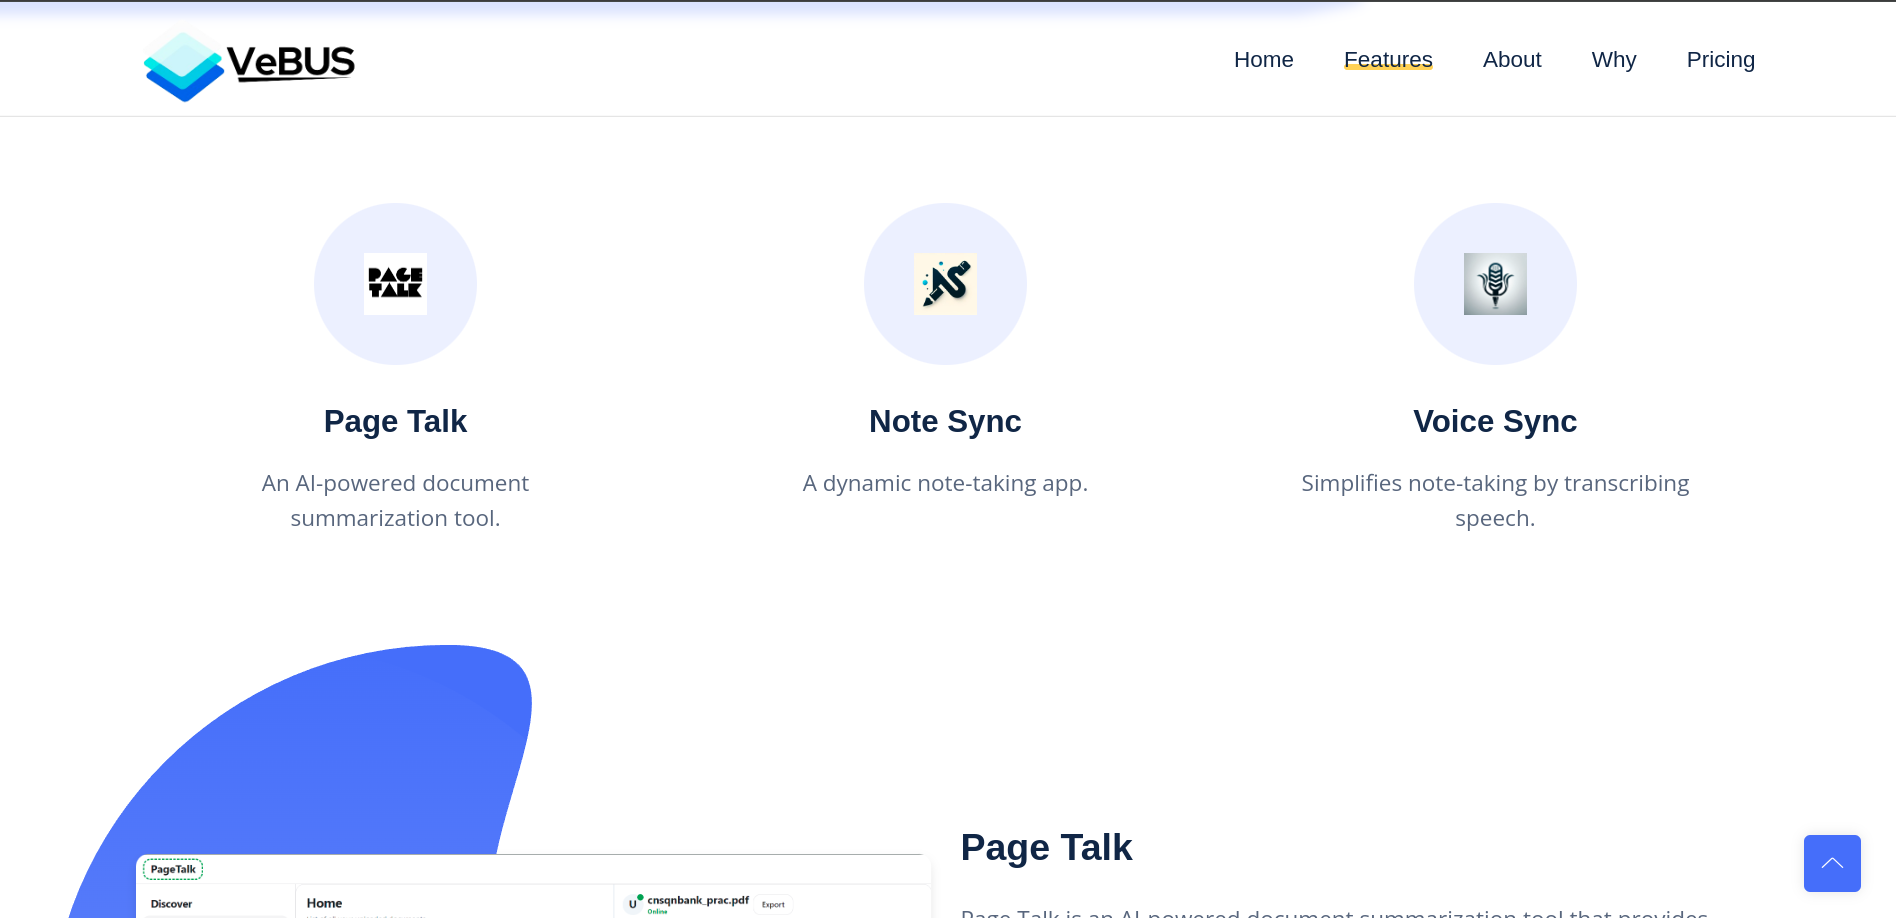Click the Page Talk feature icon
Image resolution: width=1896 pixels, height=918 pixels.
pos(395,284)
